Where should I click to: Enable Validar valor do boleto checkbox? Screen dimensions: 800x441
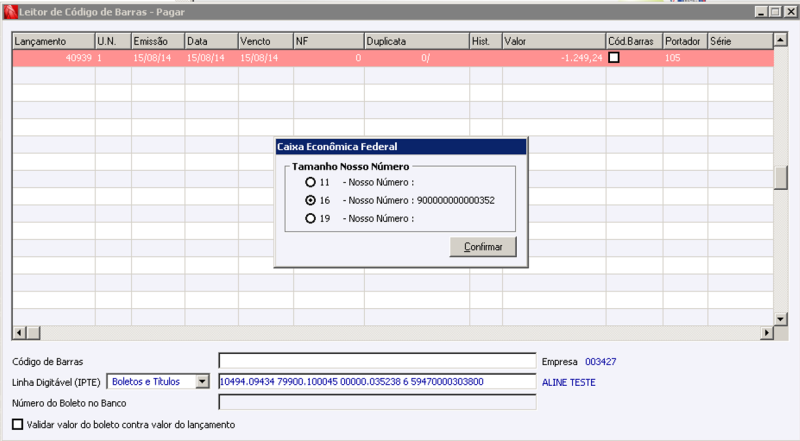tap(18, 424)
